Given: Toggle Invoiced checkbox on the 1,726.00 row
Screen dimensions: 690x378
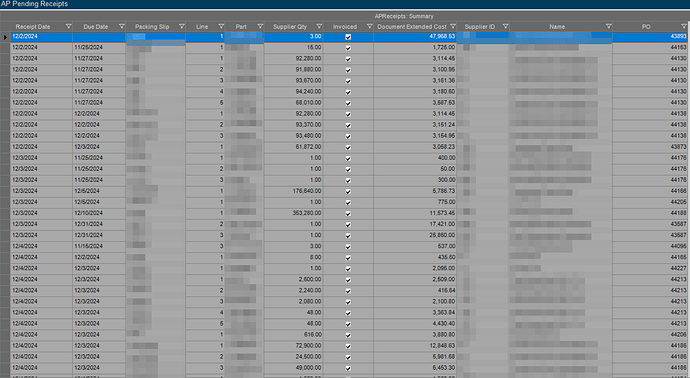Looking at the screenshot, I should click(348, 48).
